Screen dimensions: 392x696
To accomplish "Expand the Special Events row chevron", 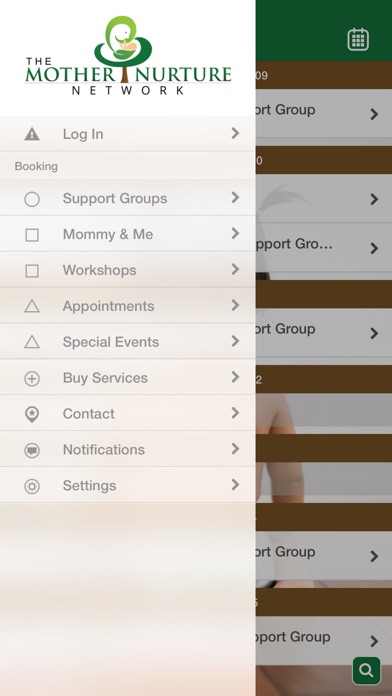I will [x=235, y=341].
